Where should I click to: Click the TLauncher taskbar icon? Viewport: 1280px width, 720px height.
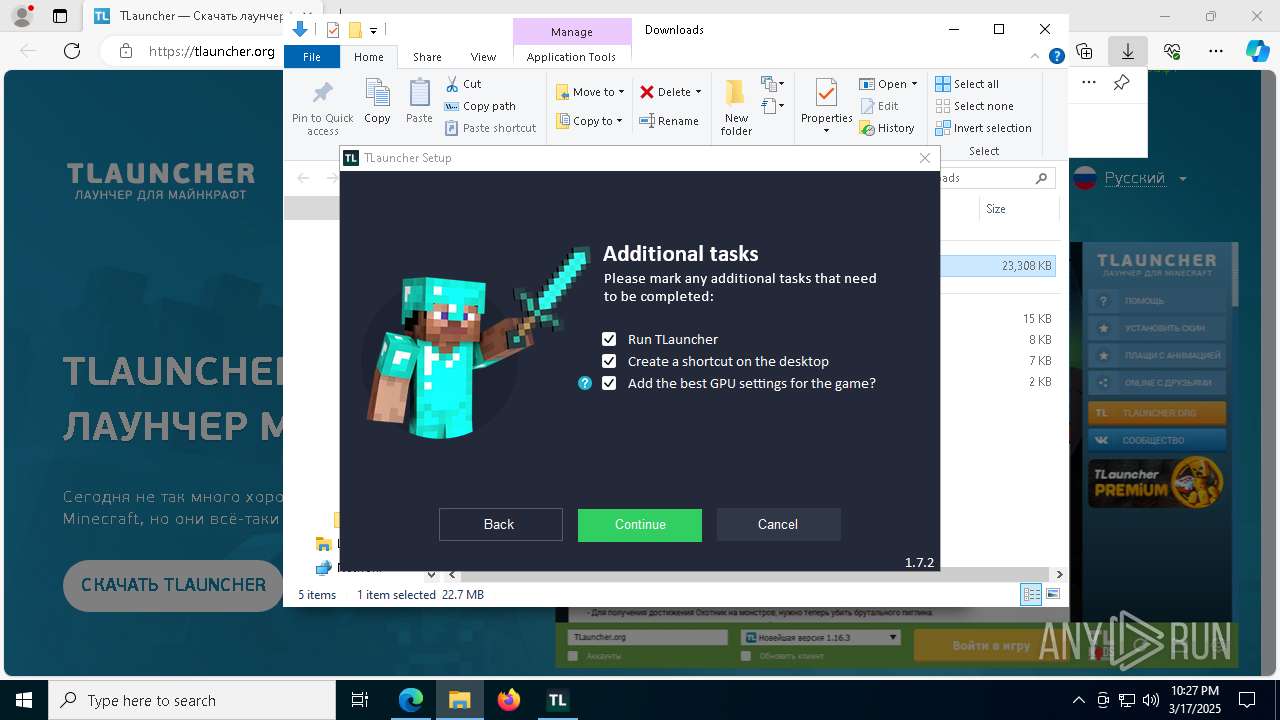pos(558,700)
